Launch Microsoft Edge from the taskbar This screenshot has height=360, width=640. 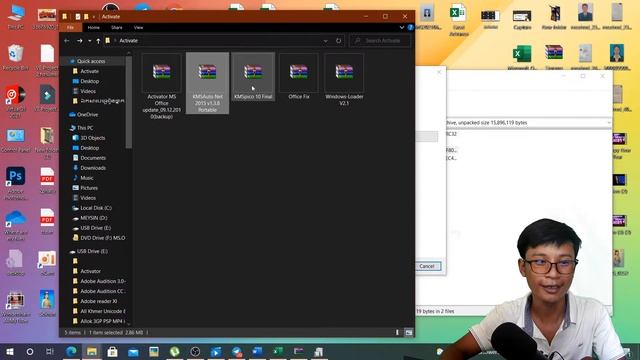(x=71, y=351)
